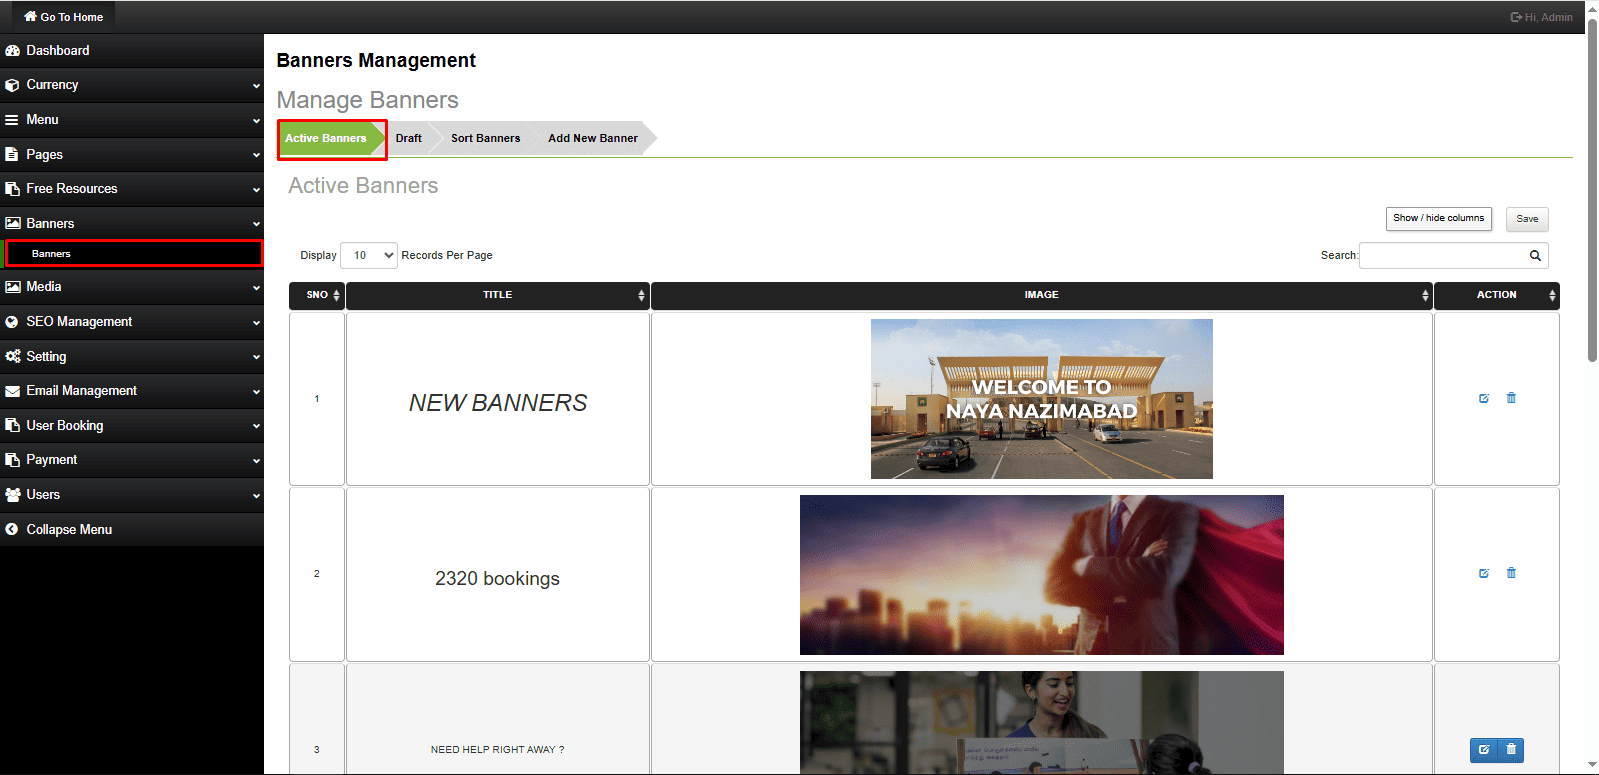
Task: Open the records per page dropdown
Action: pos(369,256)
